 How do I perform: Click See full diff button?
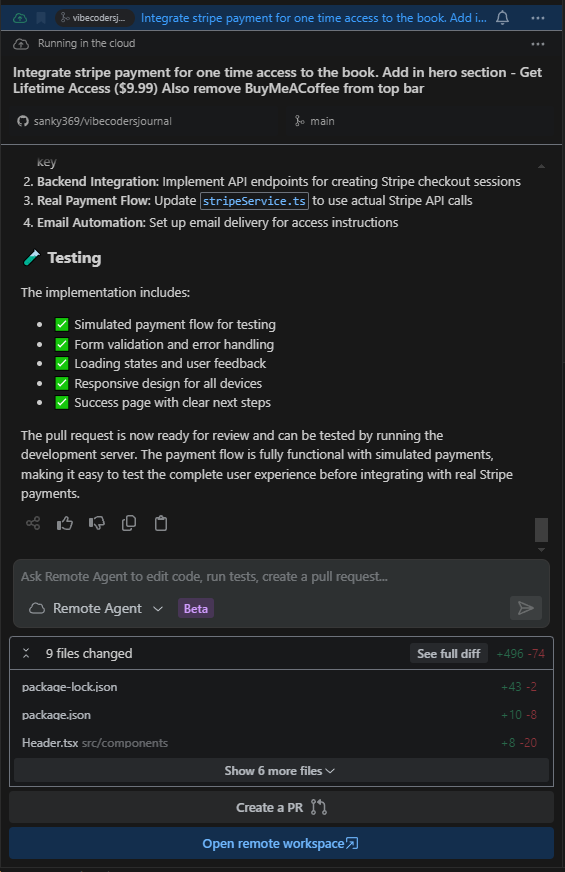(x=449, y=653)
